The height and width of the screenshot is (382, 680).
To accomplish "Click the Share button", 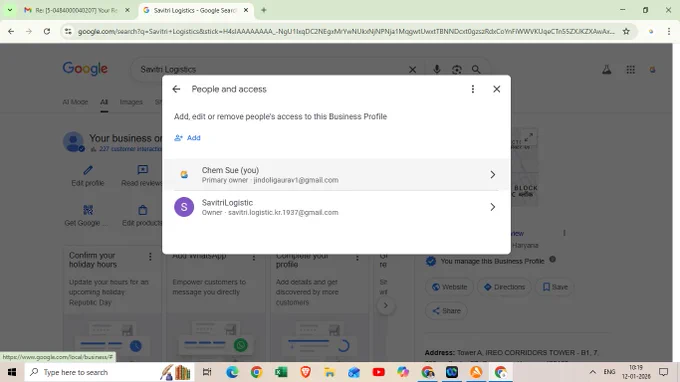I will tap(446, 311).
